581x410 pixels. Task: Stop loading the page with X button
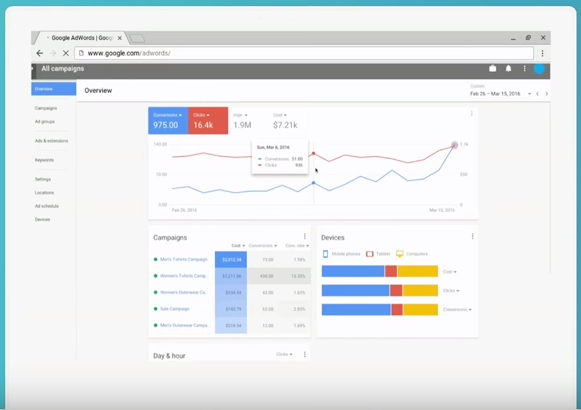pyautogui.click(x=66, y=53)
